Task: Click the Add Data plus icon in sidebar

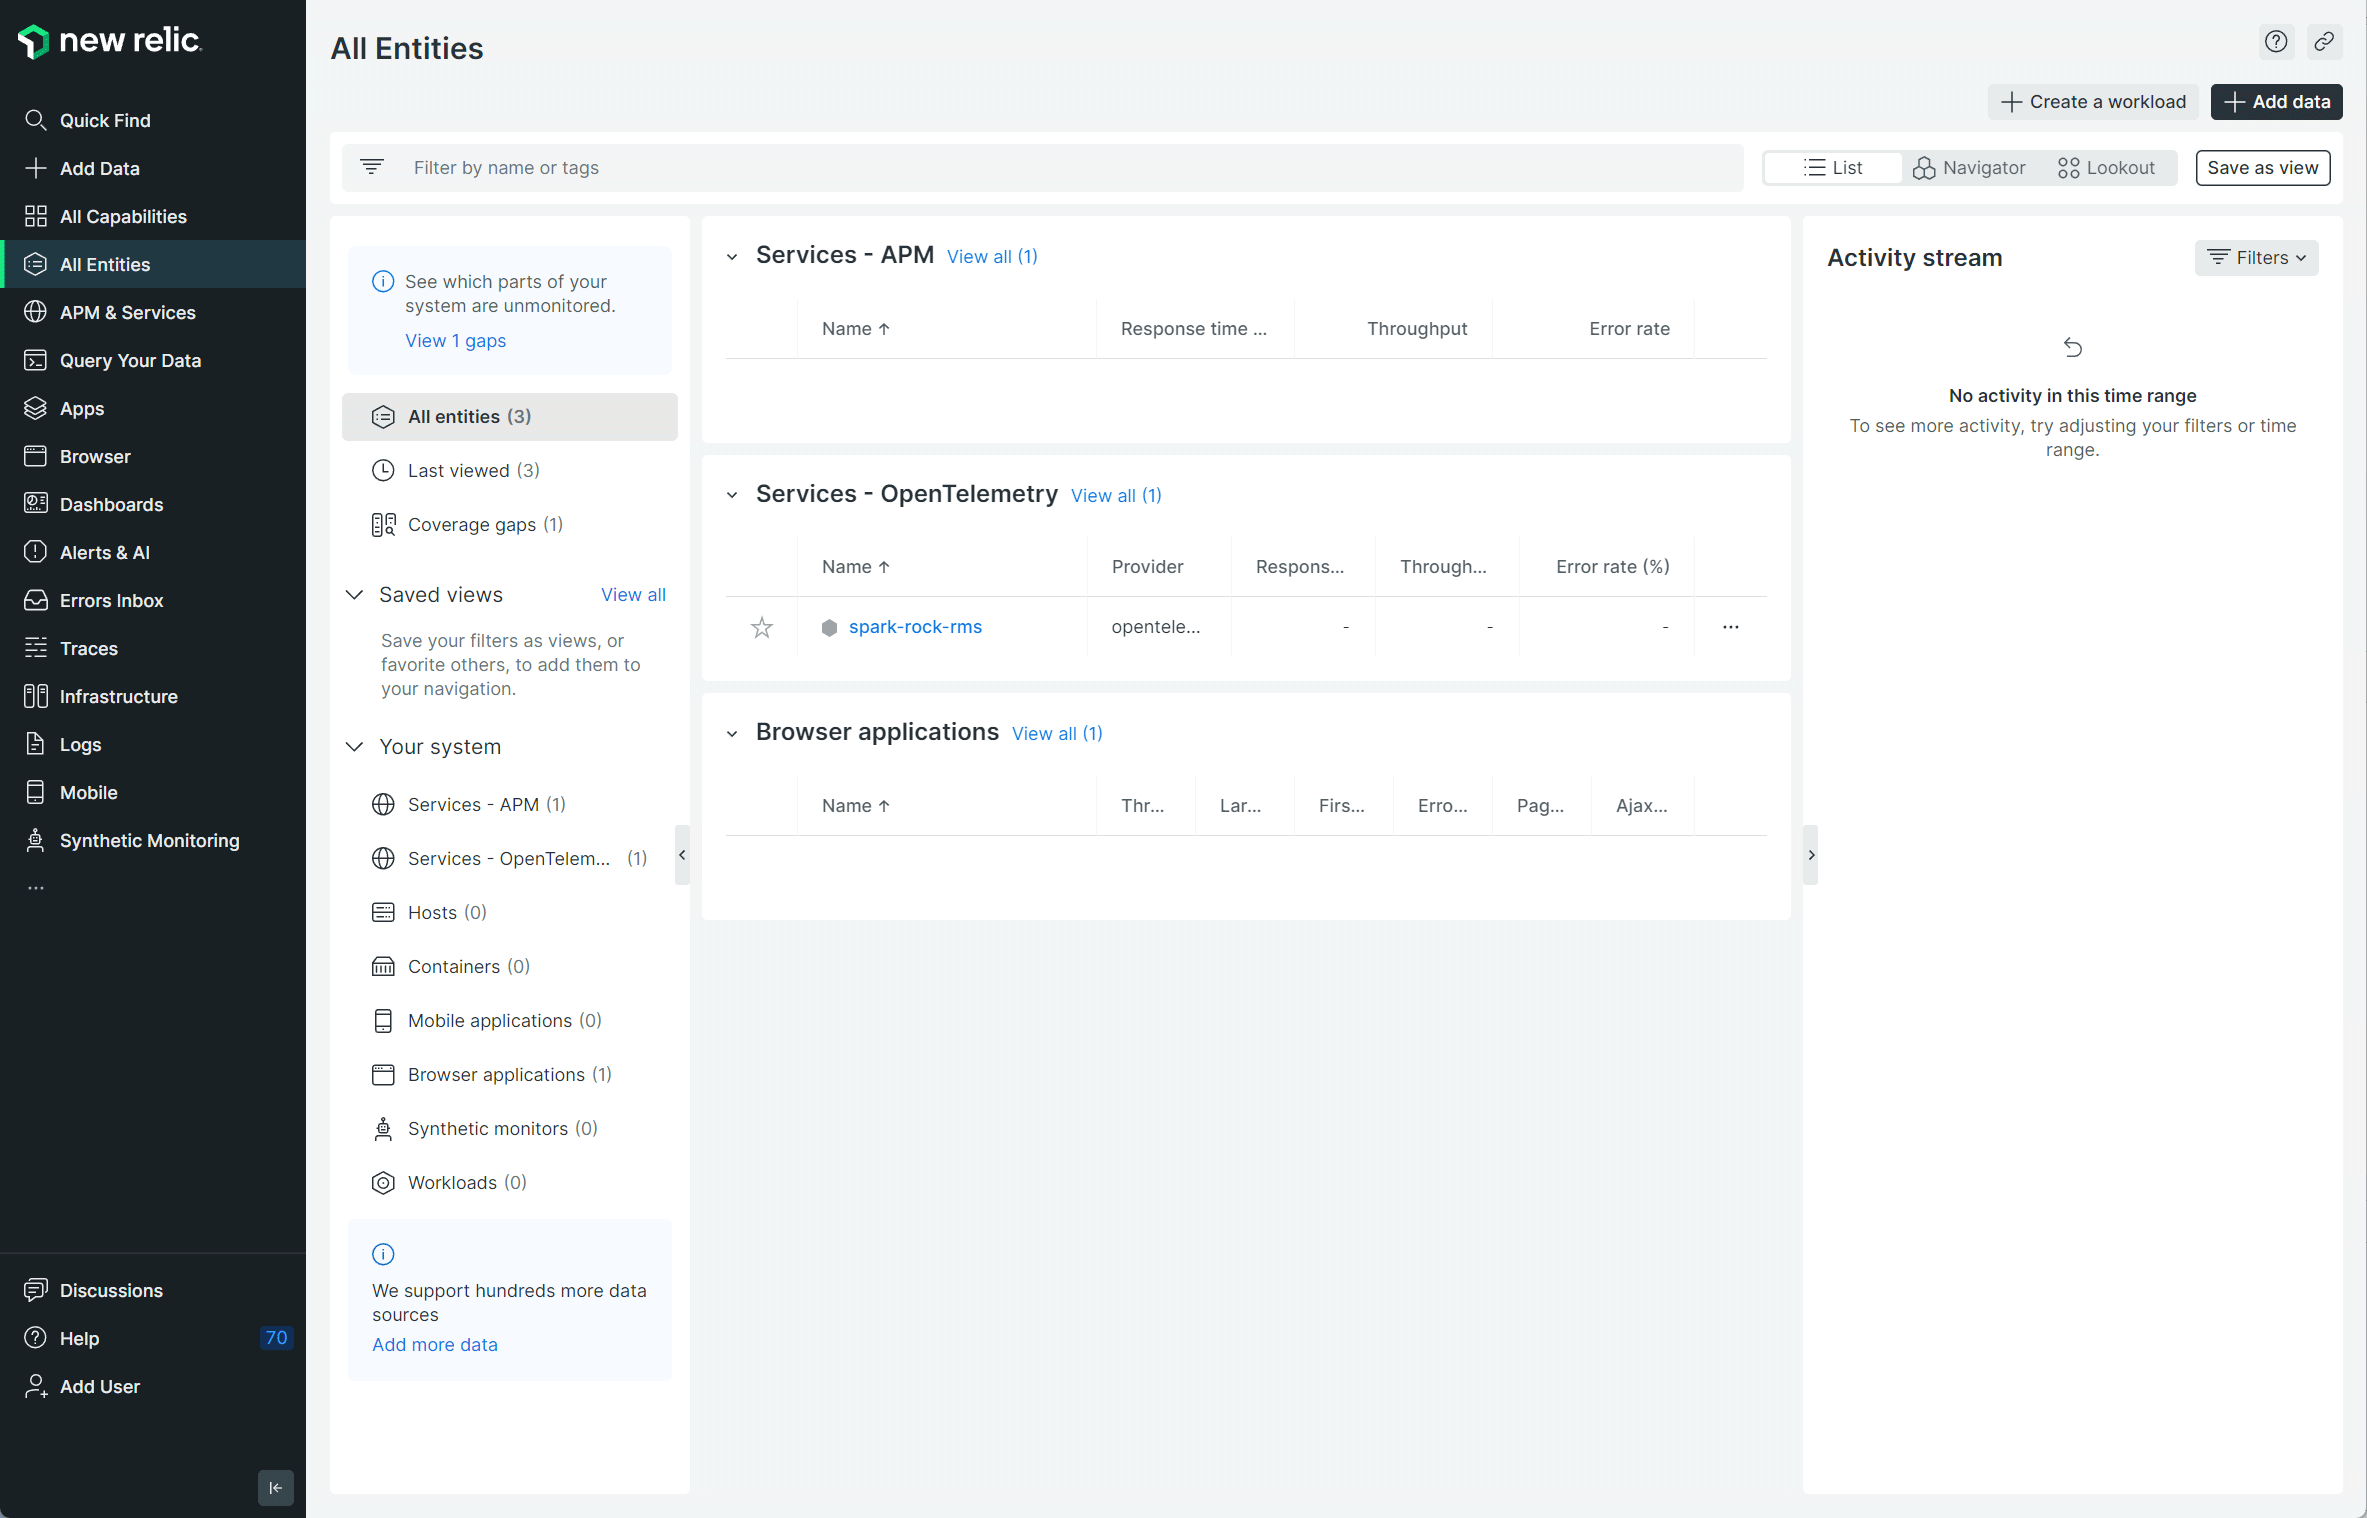Action: point(36,168)
